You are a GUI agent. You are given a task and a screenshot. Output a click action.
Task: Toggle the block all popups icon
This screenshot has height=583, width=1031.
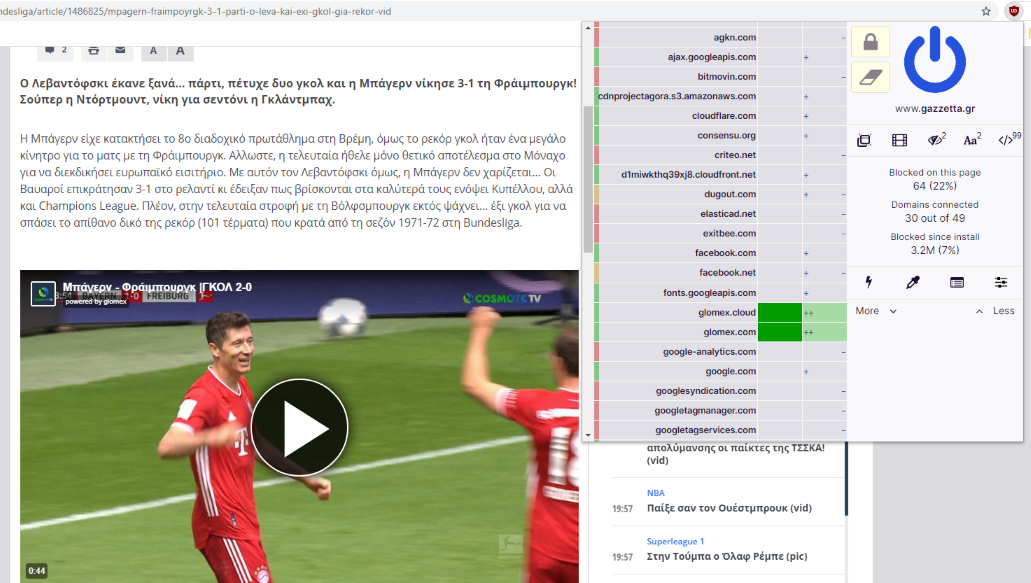click(x=864, y=140)
